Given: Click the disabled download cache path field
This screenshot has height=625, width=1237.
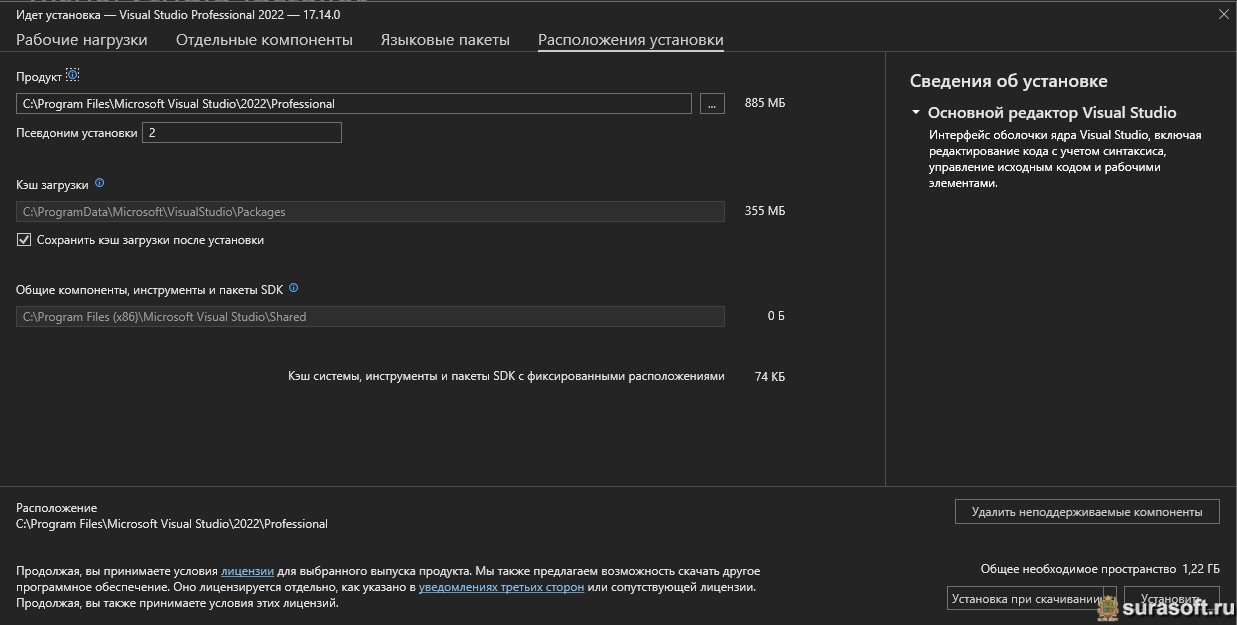Looking at the screenshot, I should (x=370, y=211).
